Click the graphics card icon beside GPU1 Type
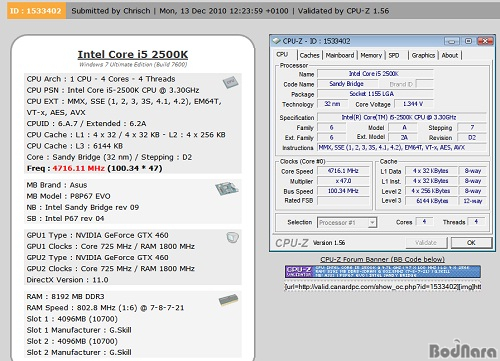500x361 pixels. [x=232, y=237]
